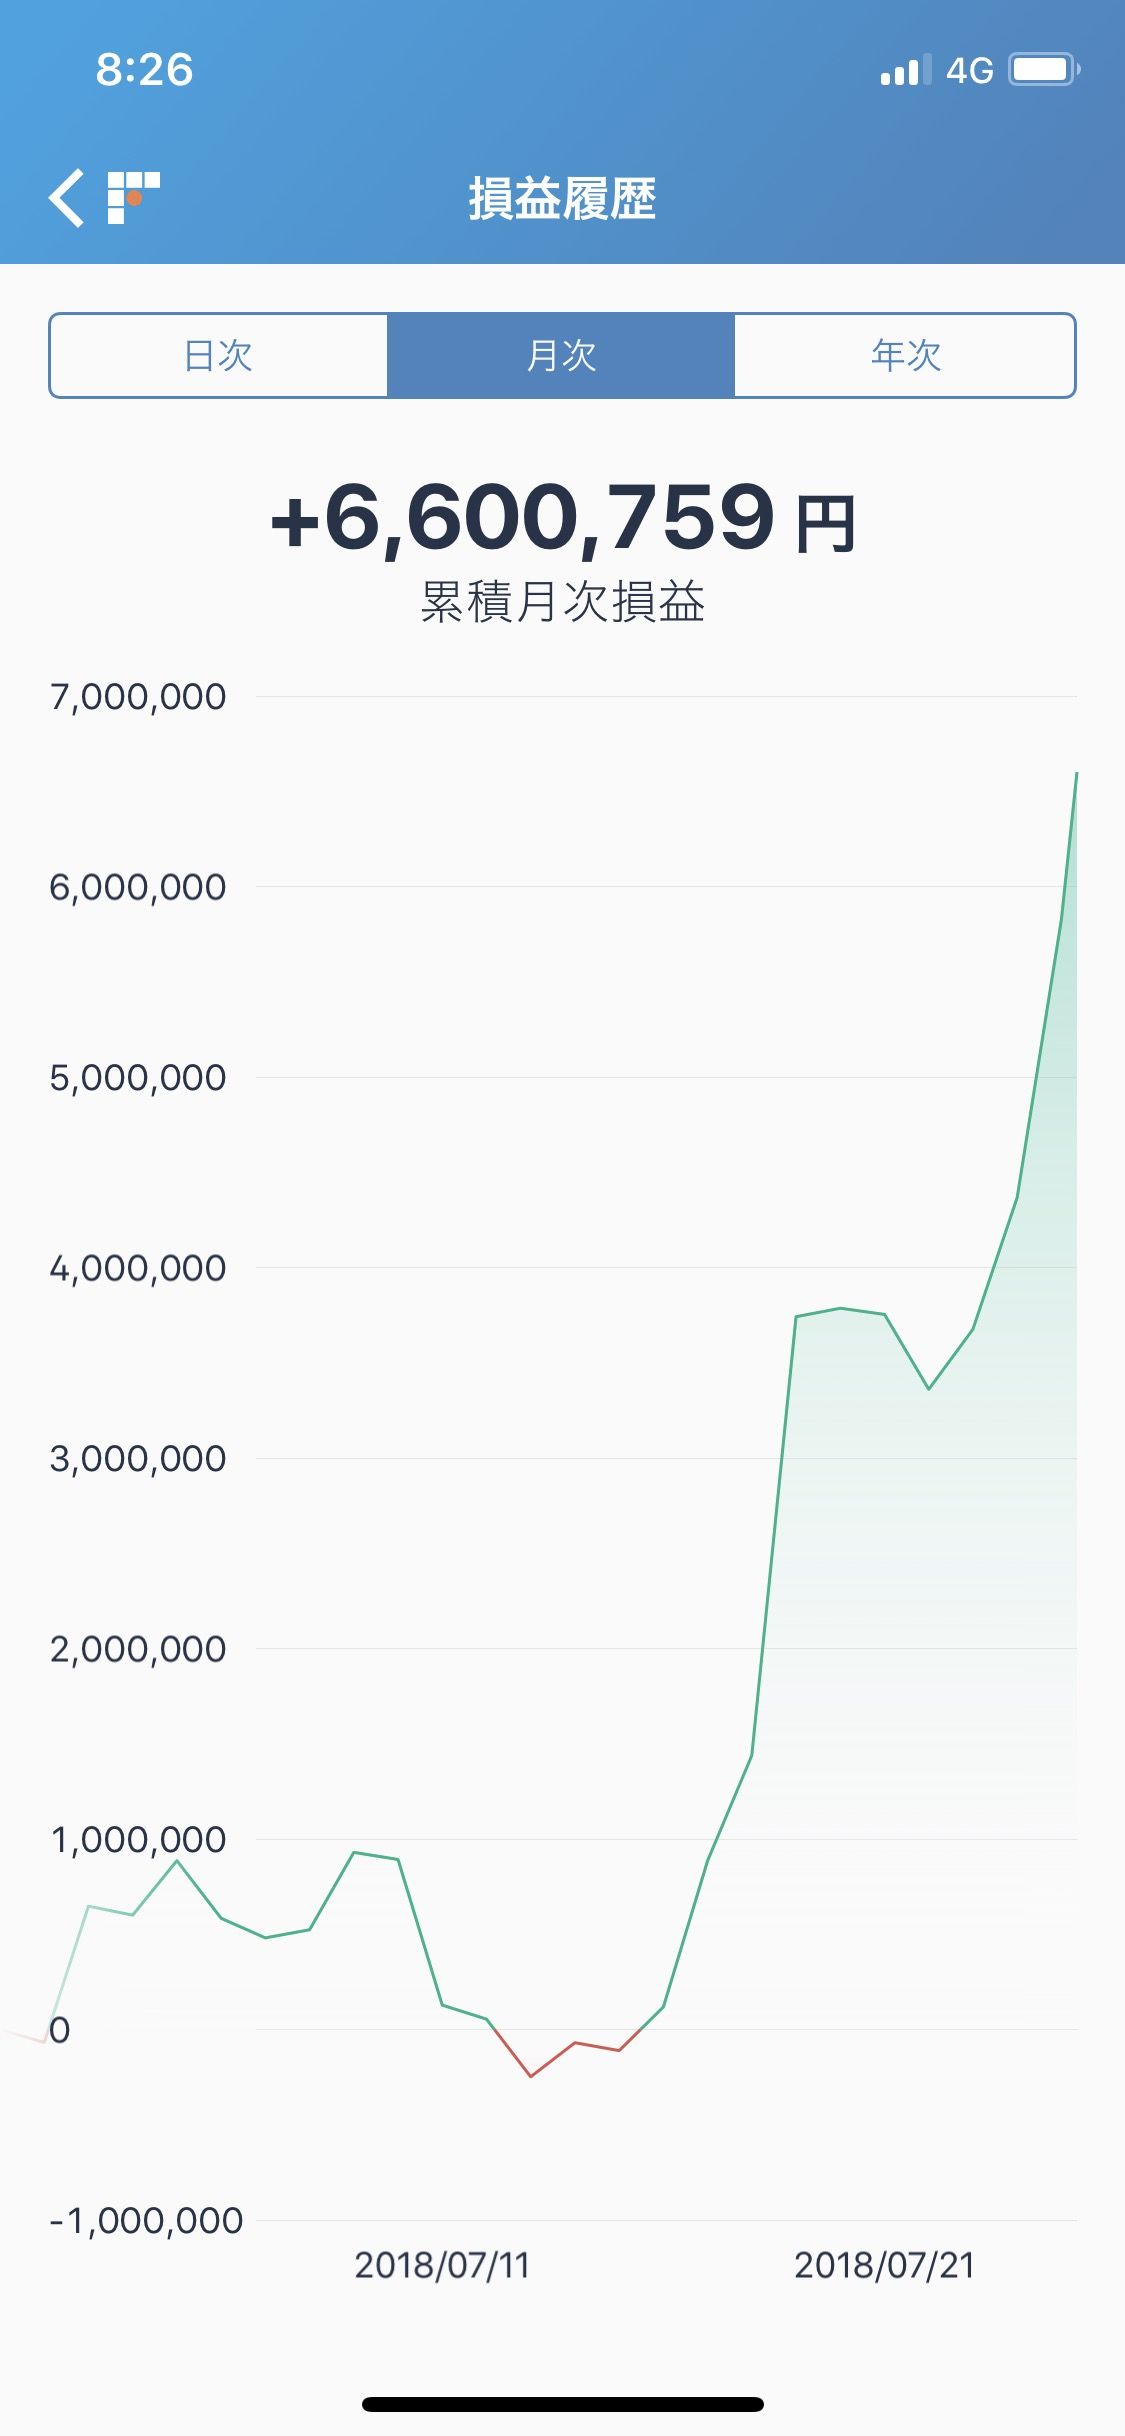The width and height of the screenshot is (1125, 2436).
Task: Tap the 2018/07/11 date axis label
Action: 442,2265
